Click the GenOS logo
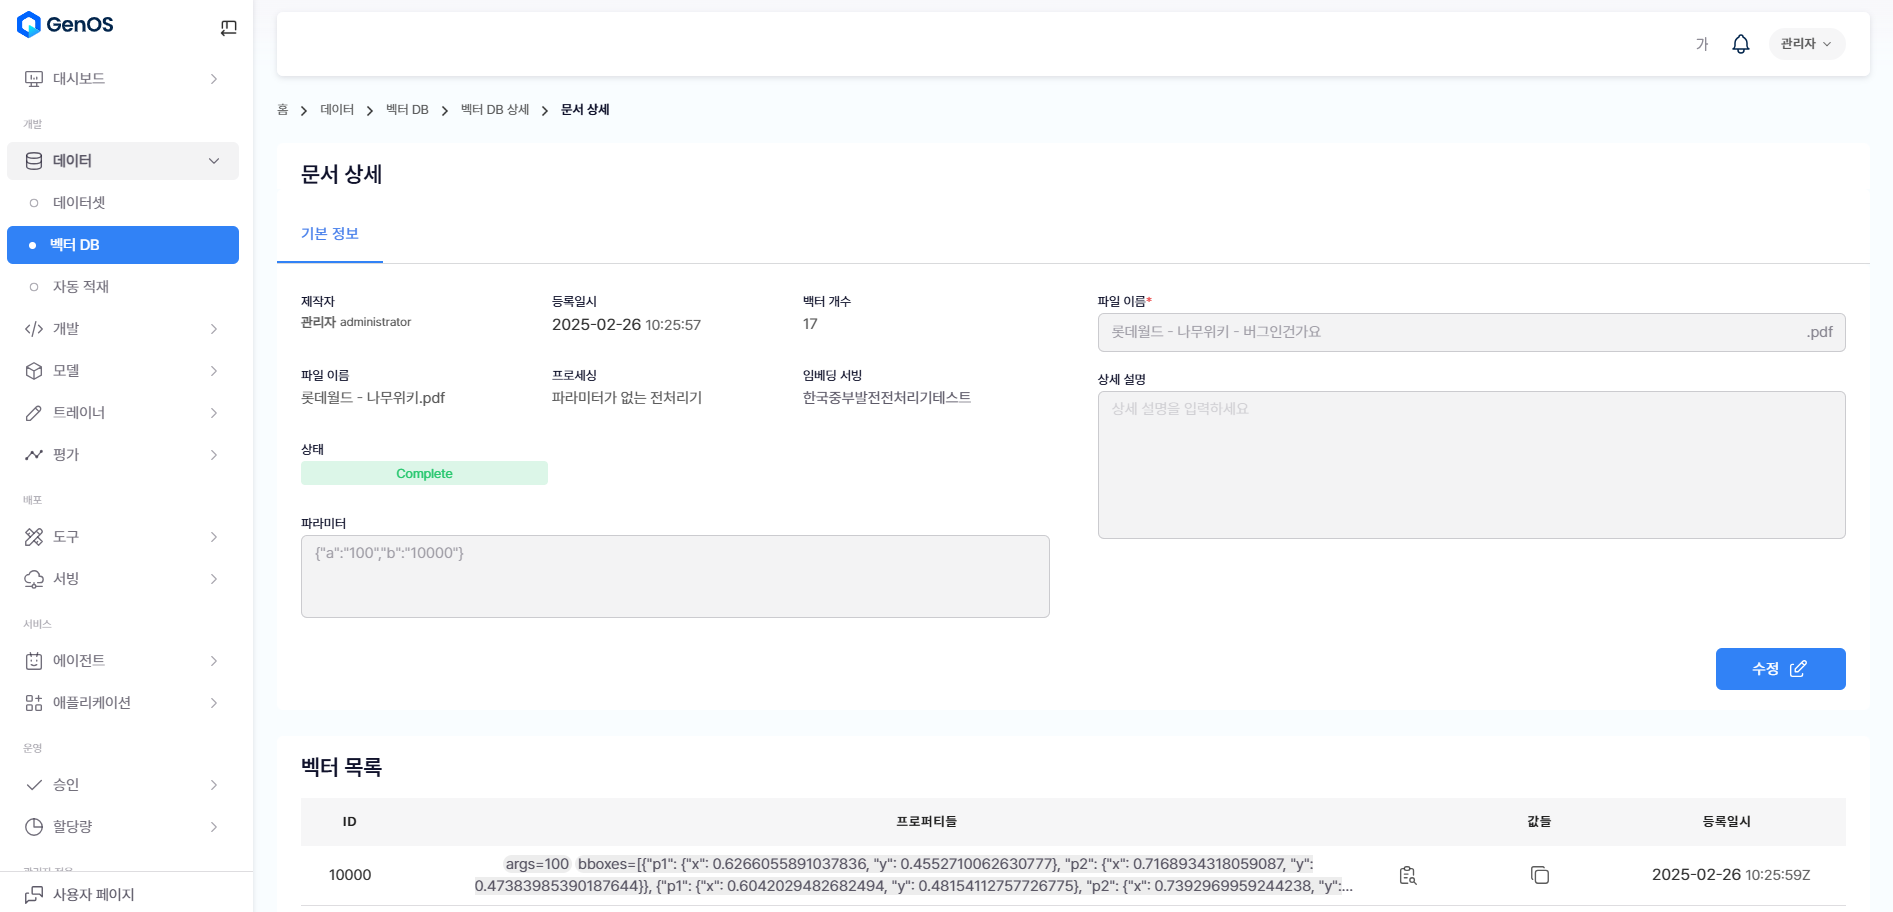1893x912 pixels. click(x=66, y=25)
